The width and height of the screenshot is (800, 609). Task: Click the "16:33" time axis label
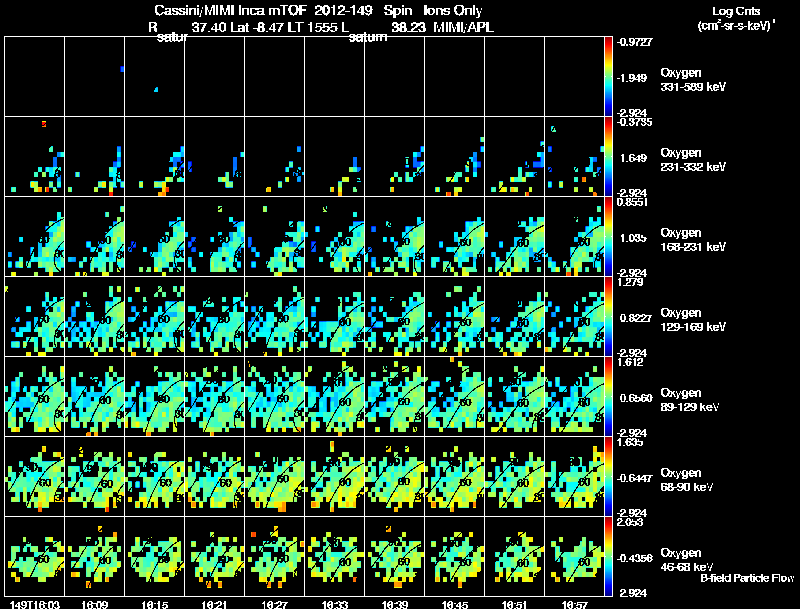(335, 604)
